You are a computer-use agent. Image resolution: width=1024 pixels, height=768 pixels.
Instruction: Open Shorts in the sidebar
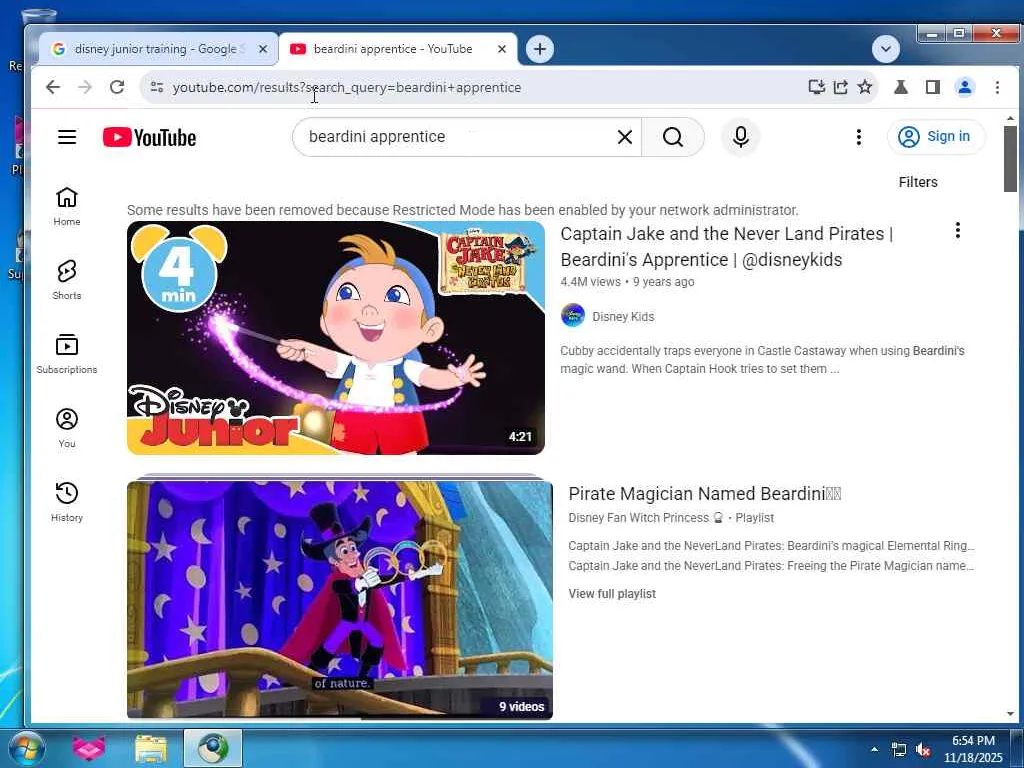(67, 280)
